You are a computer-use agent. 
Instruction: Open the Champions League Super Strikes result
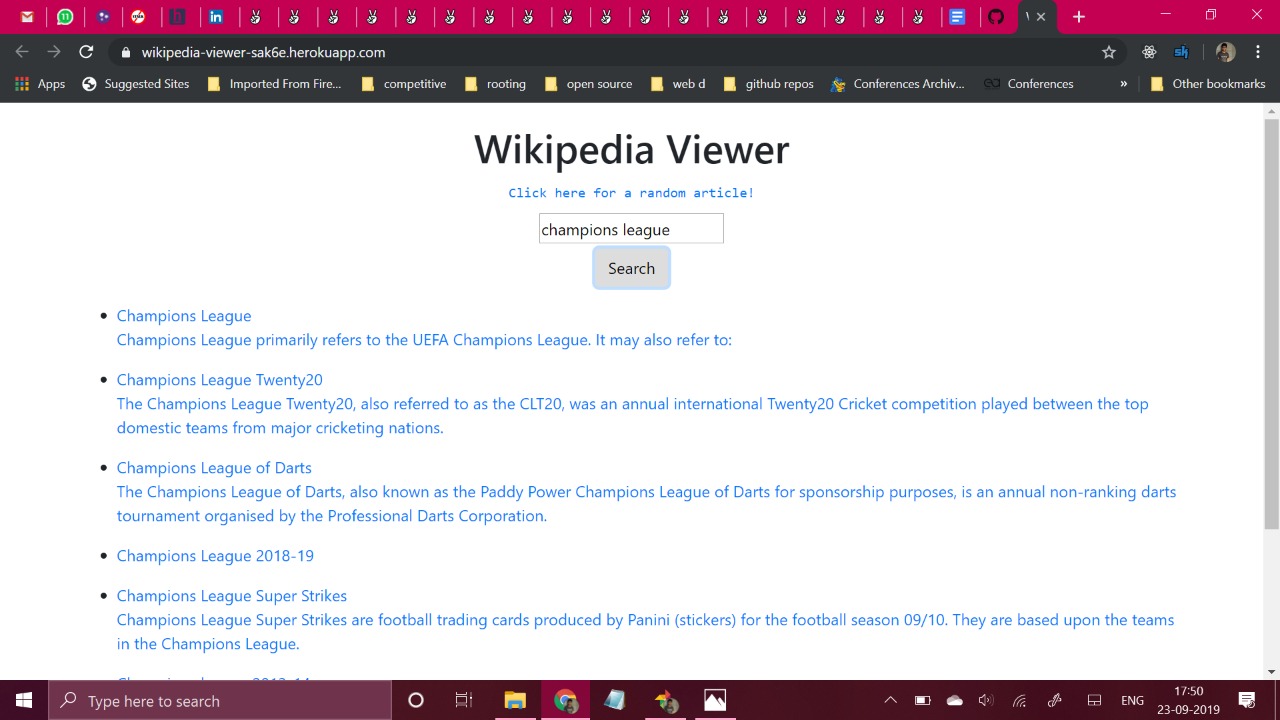coord(232,596)
